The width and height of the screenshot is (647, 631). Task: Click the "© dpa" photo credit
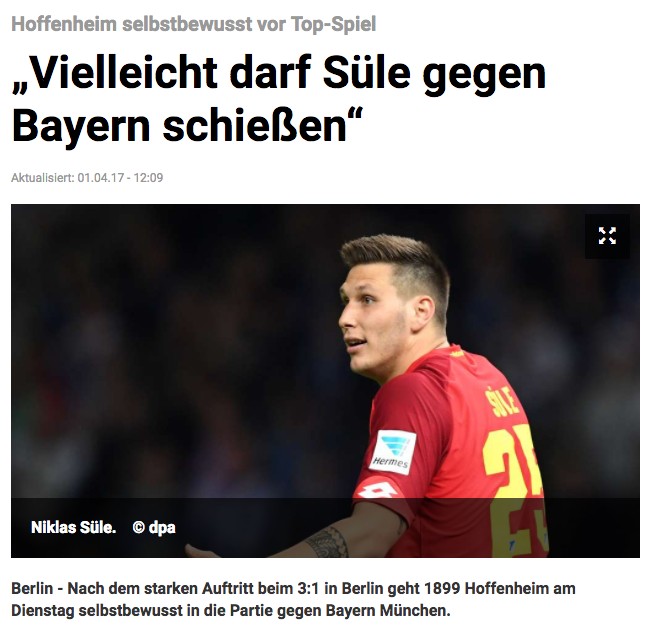(x=154, y=527)
